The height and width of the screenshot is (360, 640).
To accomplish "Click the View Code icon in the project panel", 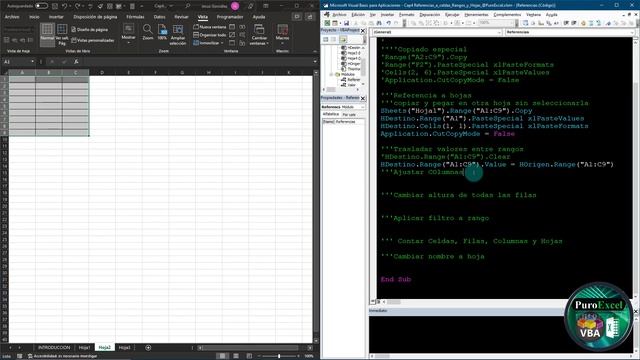I will pyautogui.click(x=326, y=40).
